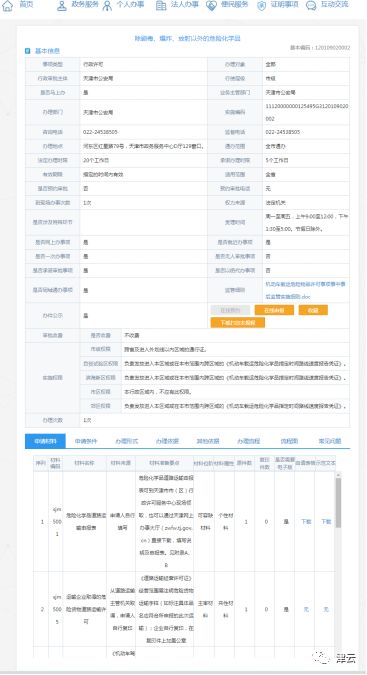Image resolution: width=367 pixels, height=675 pixels.
Task: Click the 不收费 fee value
Action: [x=132, y=335]
